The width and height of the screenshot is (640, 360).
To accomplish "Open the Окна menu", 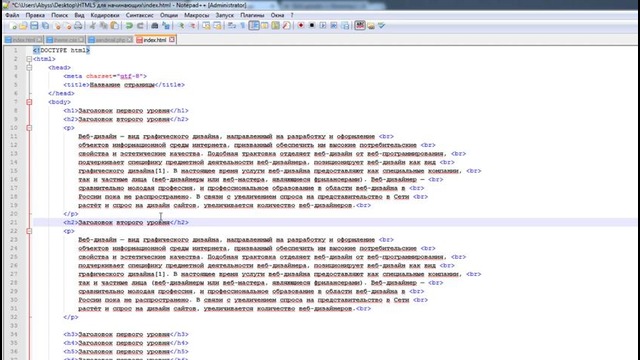I will [277, 15].
